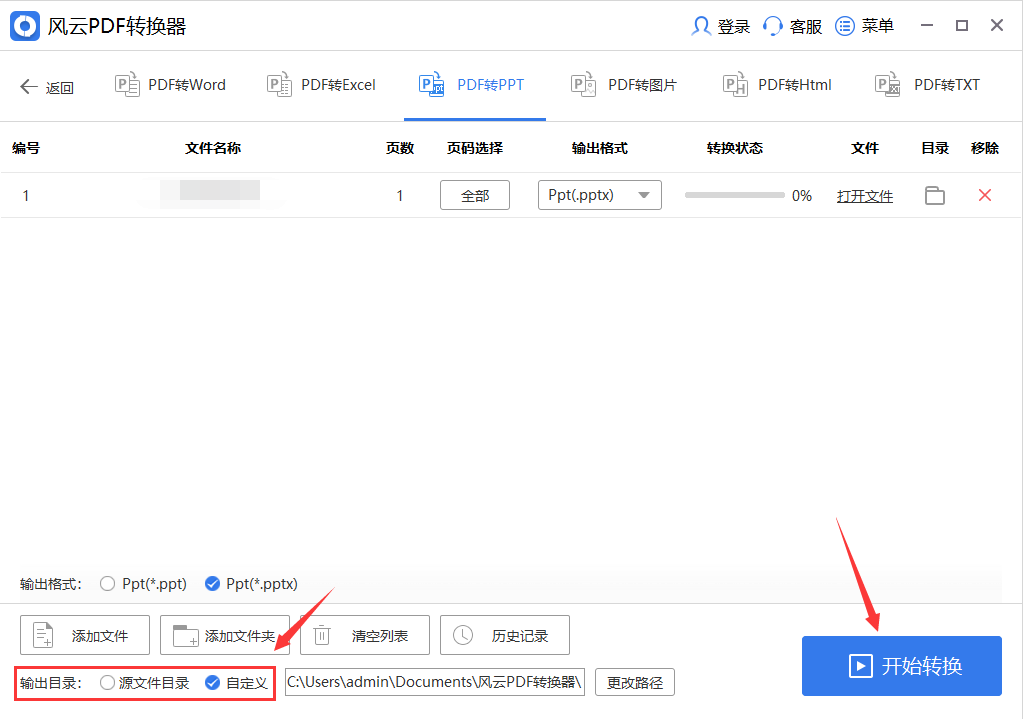Click 登录 text

coord(734,27)
